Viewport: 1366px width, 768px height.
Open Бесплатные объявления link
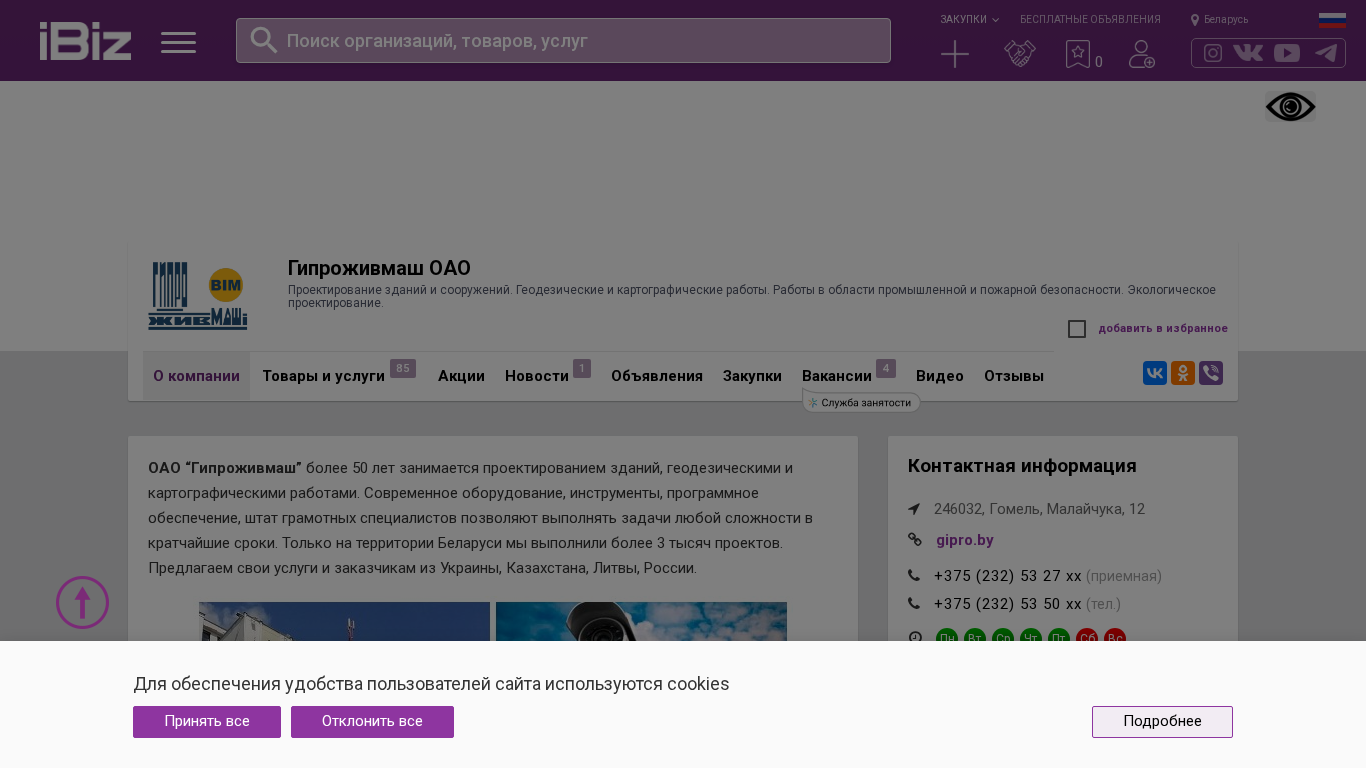pyautogui.click(x=1090, y=19)
